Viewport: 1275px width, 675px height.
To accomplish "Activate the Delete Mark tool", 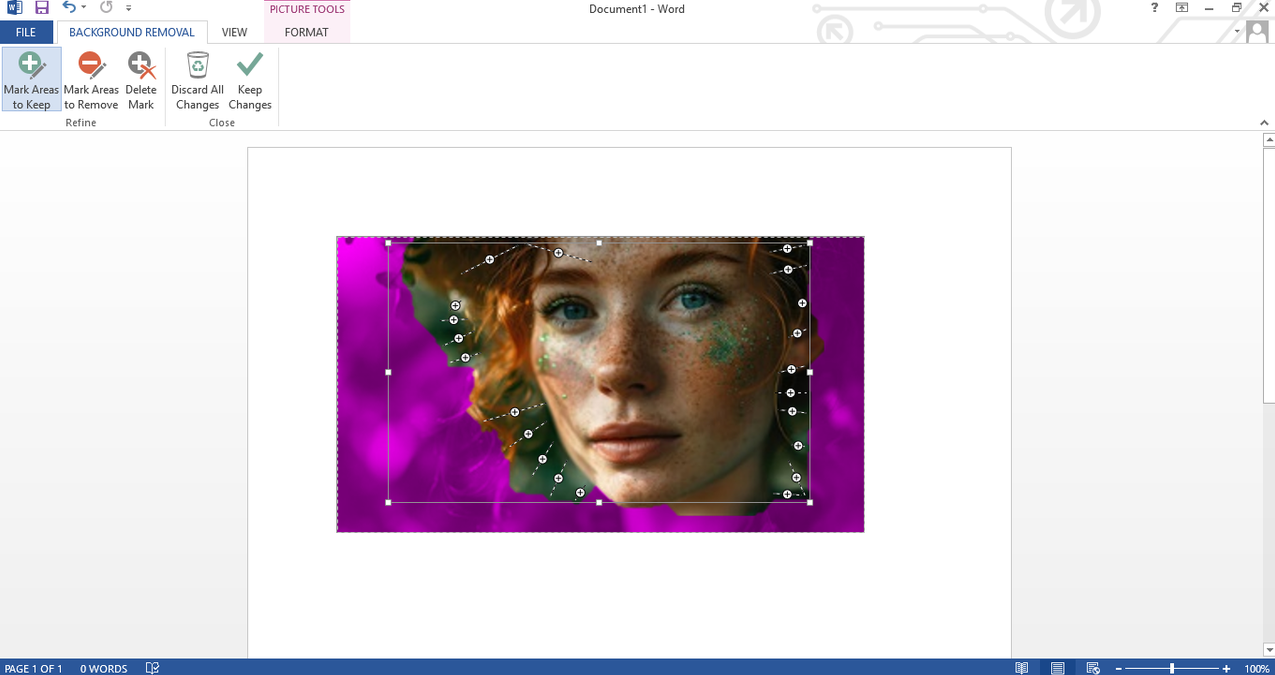I will coord(140,80).
